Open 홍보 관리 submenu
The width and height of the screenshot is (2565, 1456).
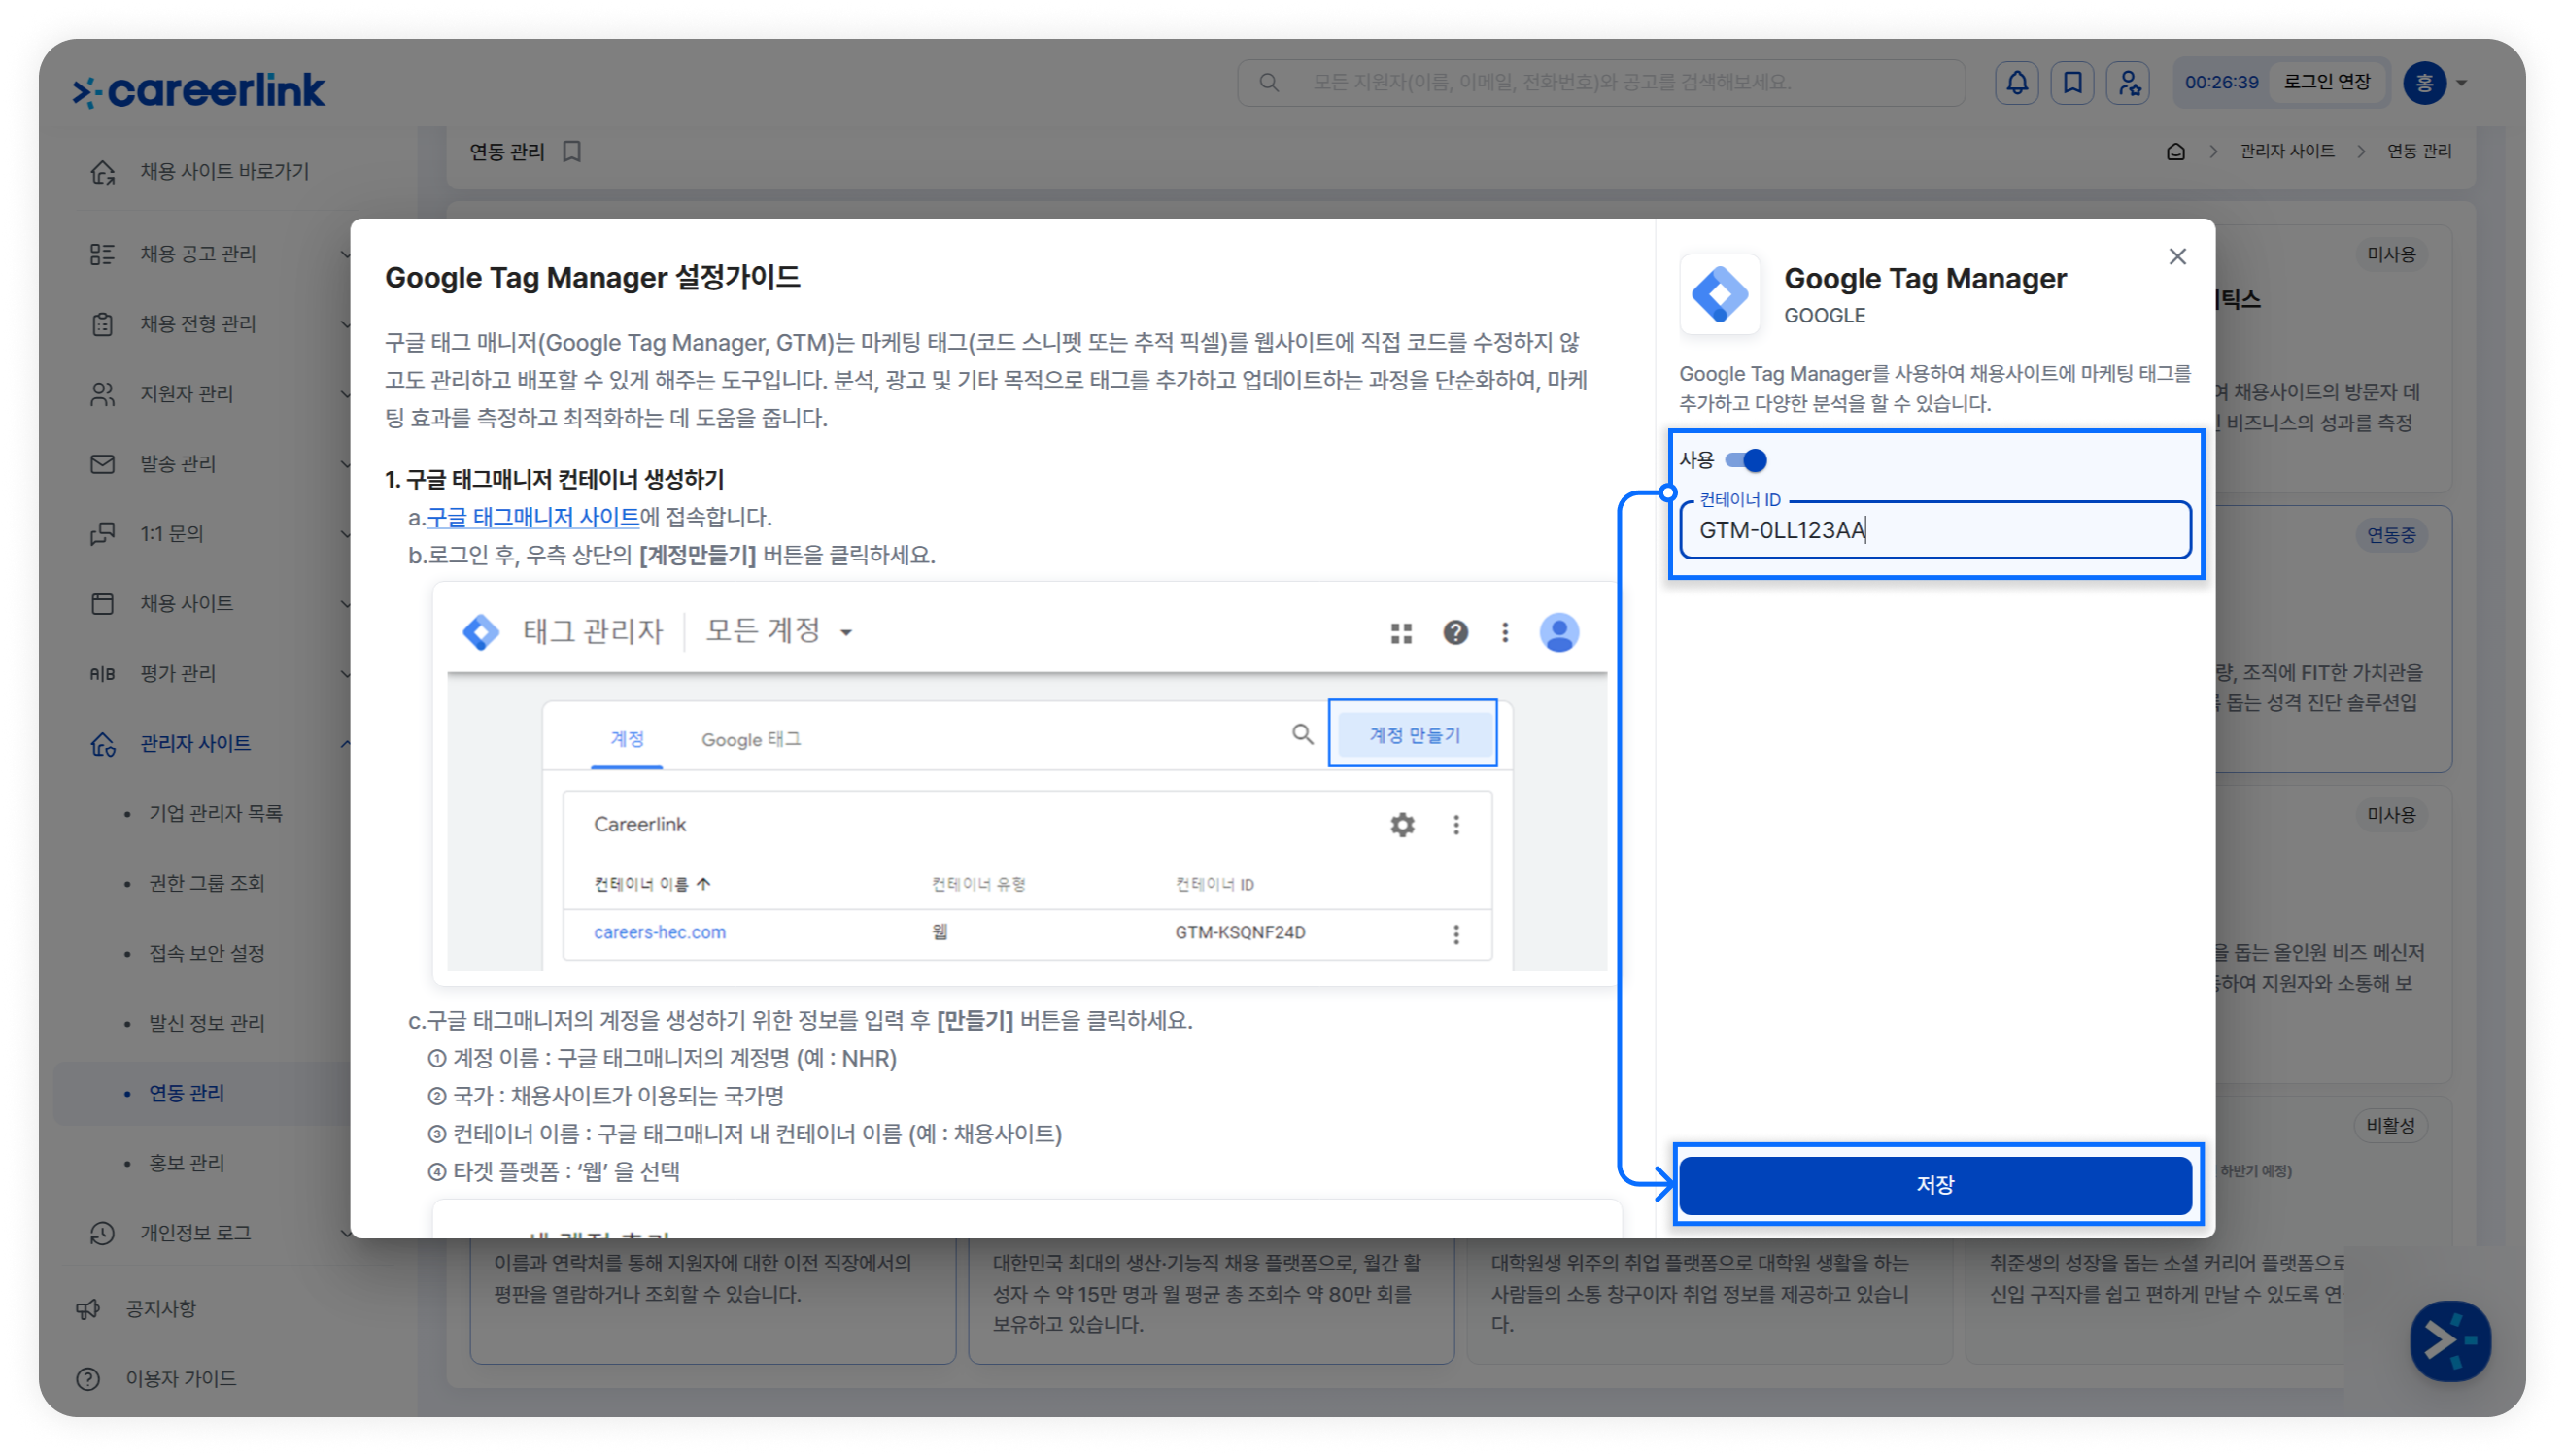click(187, 1163)
